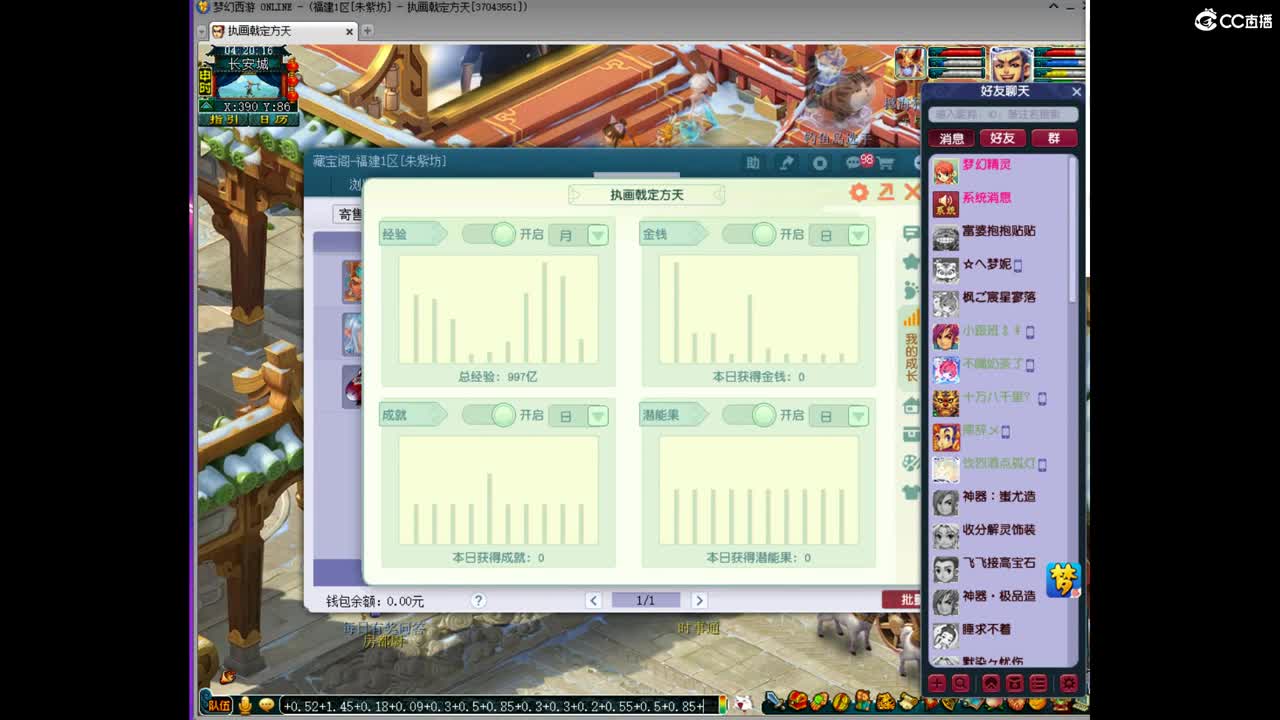Toggle the 成就 chart switch
This screenshot has height=720, width=1280.
coord(490,415)
